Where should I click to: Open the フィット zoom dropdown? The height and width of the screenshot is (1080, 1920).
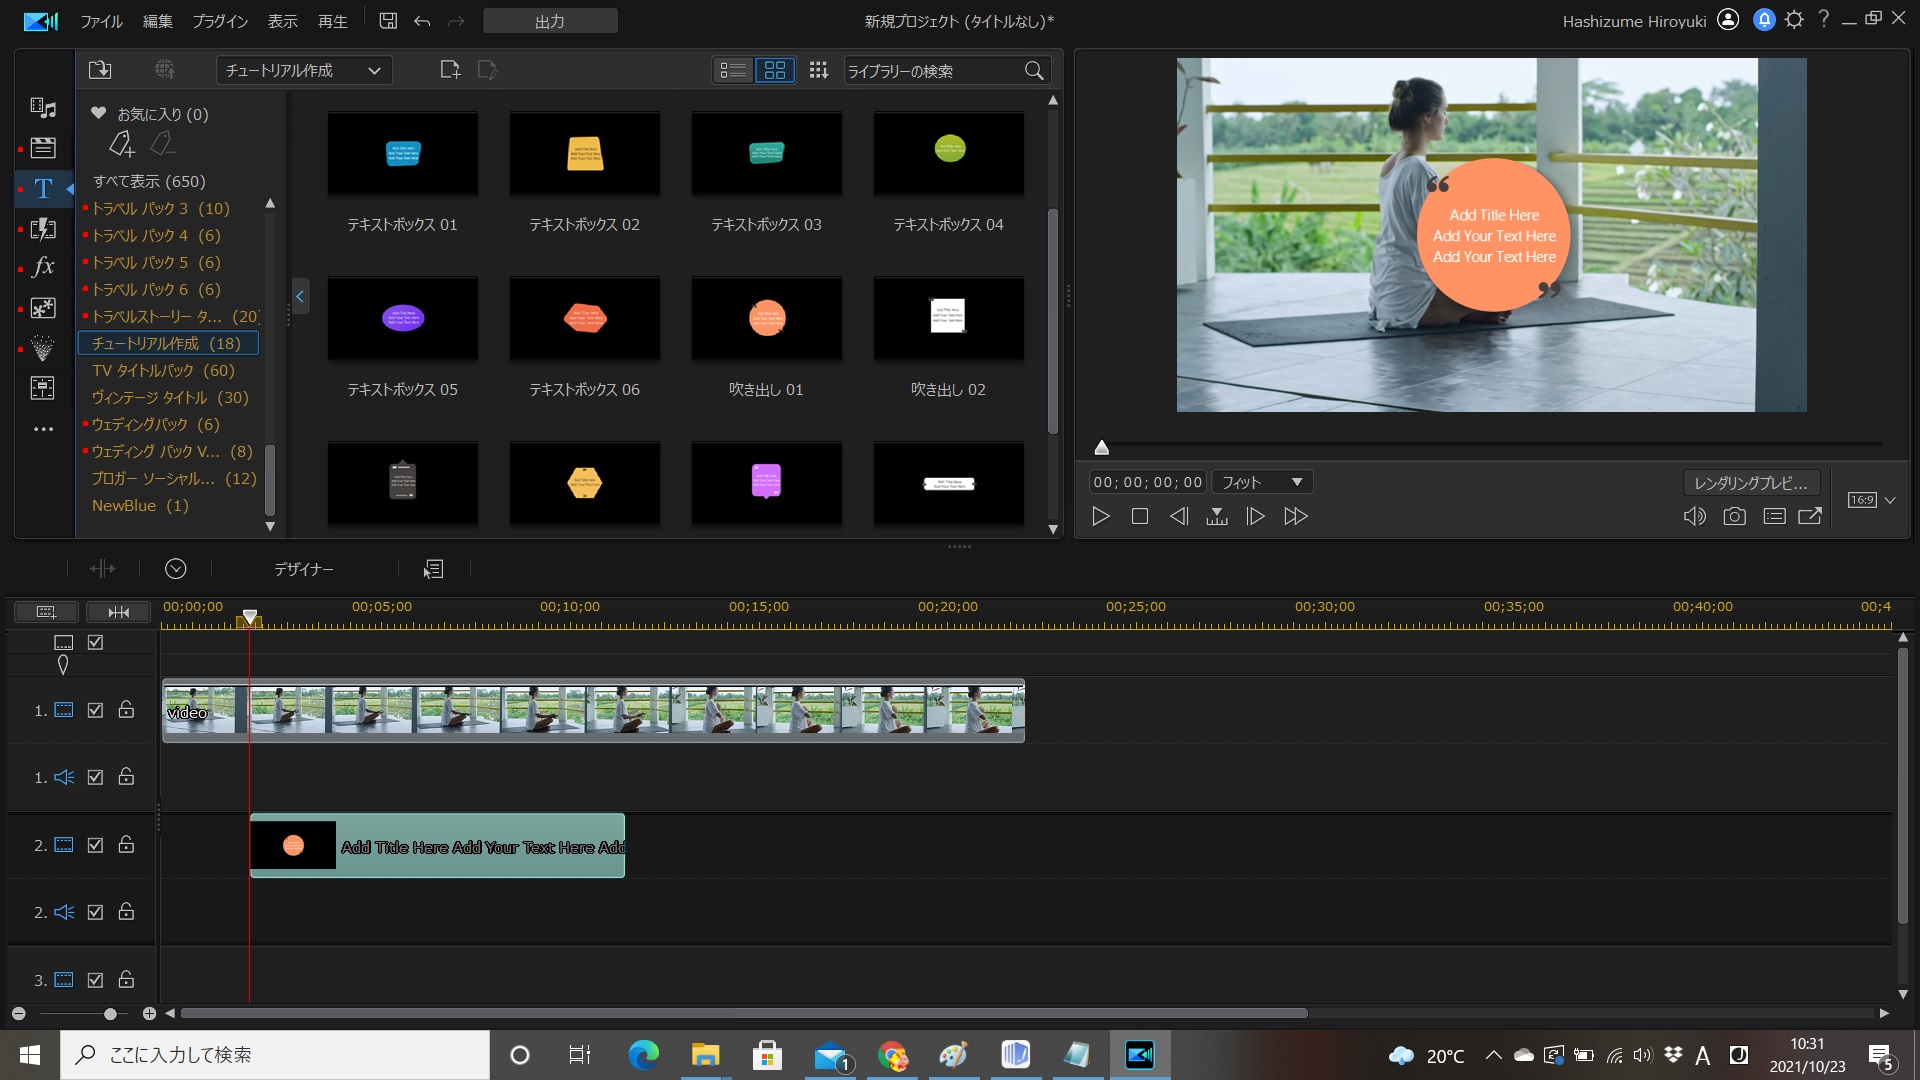pos(1262,482)
